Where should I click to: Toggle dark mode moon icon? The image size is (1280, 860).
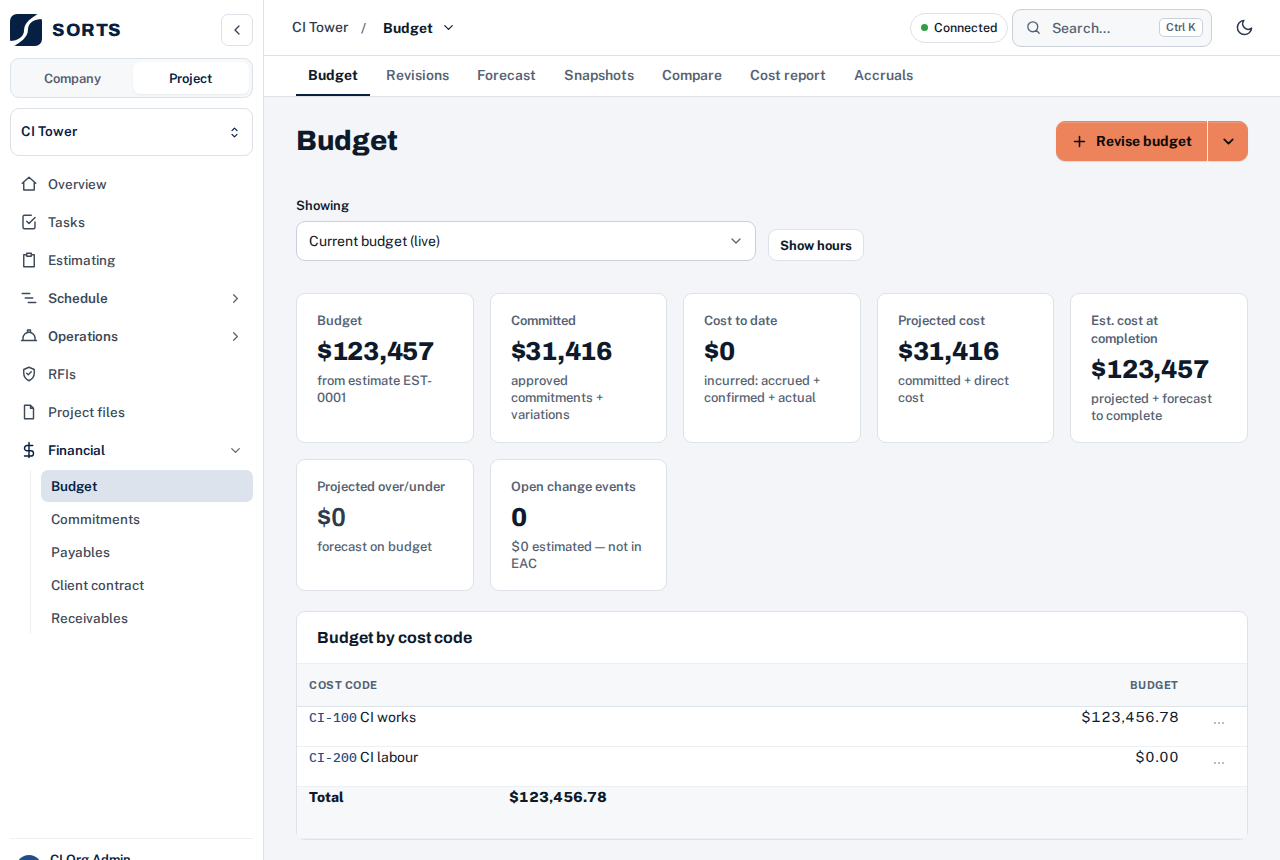(x=1245, y=28)
